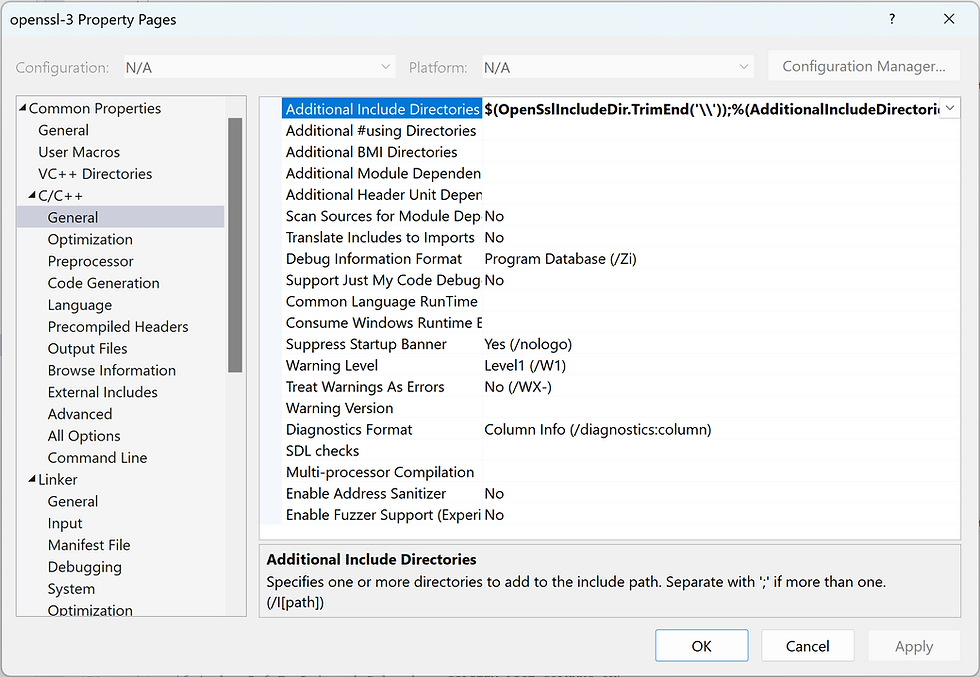The image size is (980, 677).
Task: Click Suppress Startup Banner property
Action: point(366,344)
